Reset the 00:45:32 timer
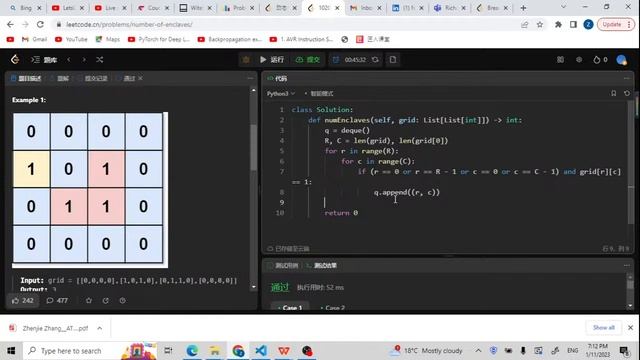The image size is (640, 360). [375, 60]
